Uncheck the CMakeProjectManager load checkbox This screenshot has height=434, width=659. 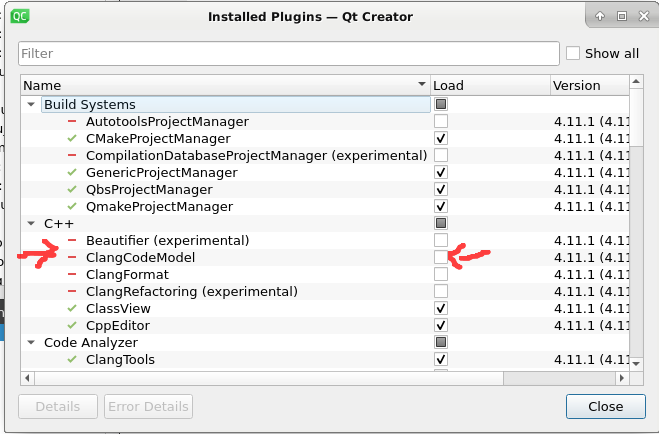click(x=441, y=138)
